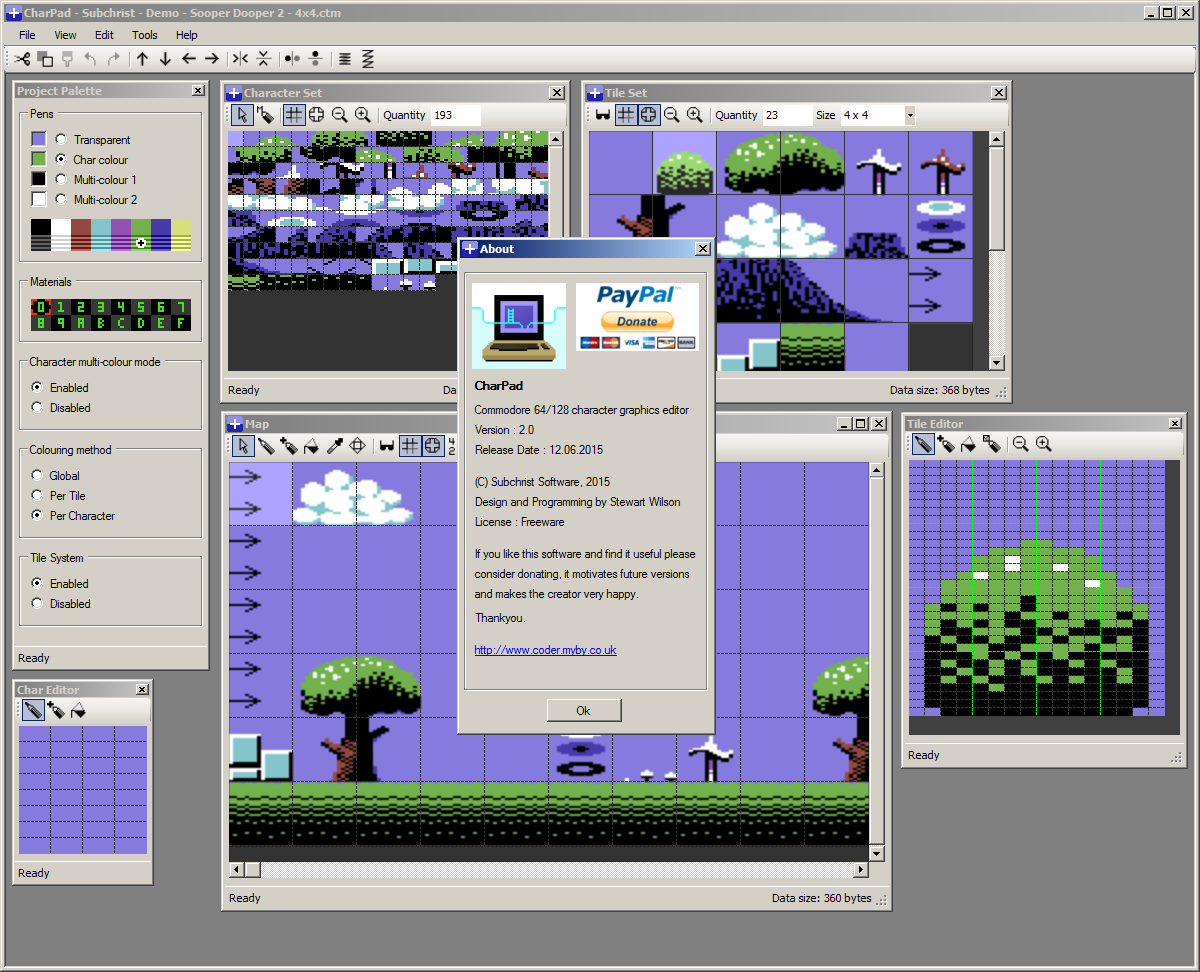This screenshot has height=972, width=1200.
Task: Open the Tools menu
Action: tap(145, 35)
